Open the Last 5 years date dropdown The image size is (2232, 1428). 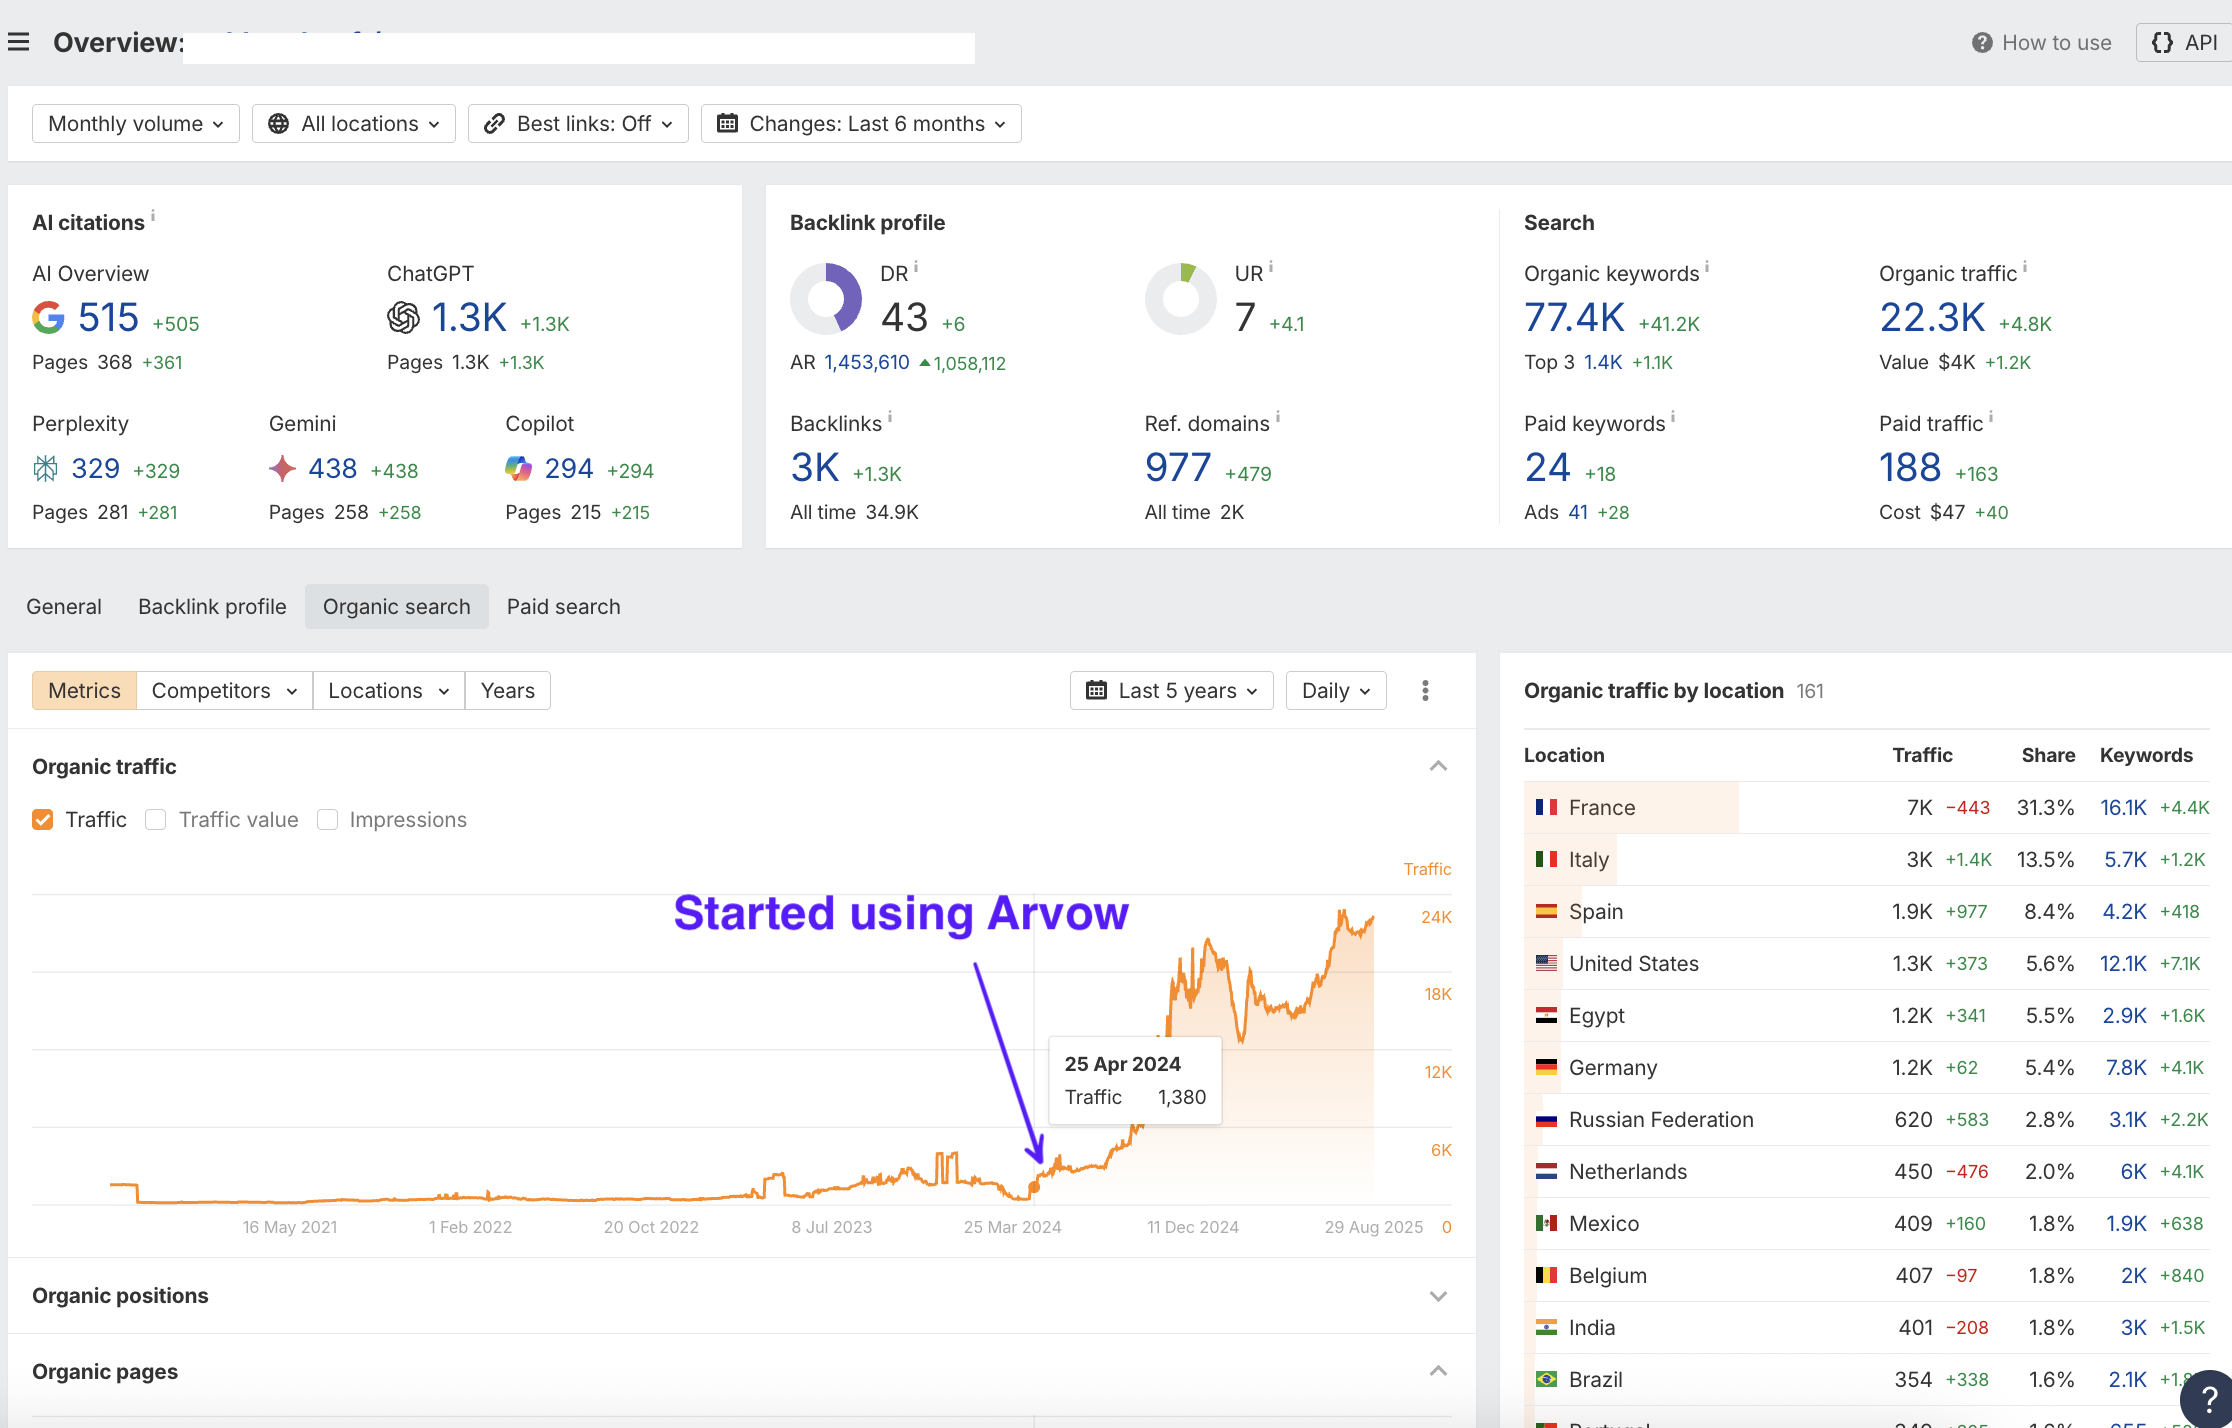(x=1171, y=691)
